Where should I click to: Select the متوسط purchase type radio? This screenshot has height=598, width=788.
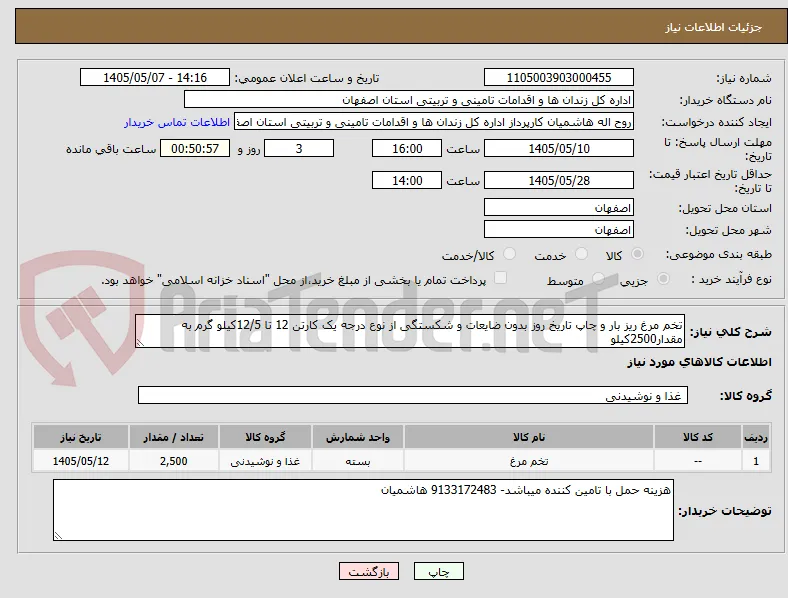point(598,278)
